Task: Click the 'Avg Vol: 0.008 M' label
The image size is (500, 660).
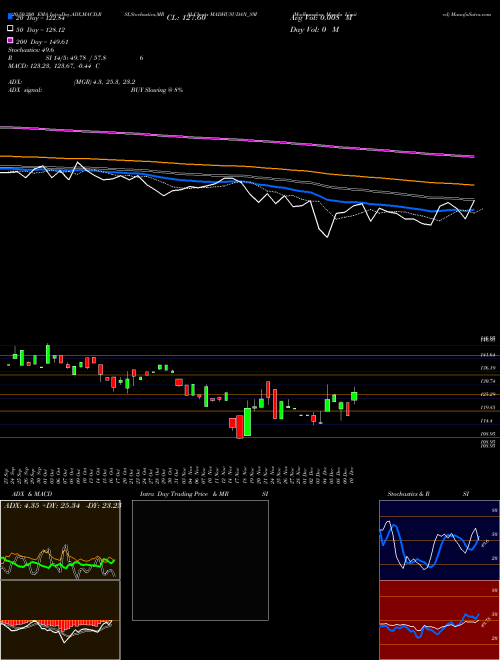Action: (x=321, y=18)
